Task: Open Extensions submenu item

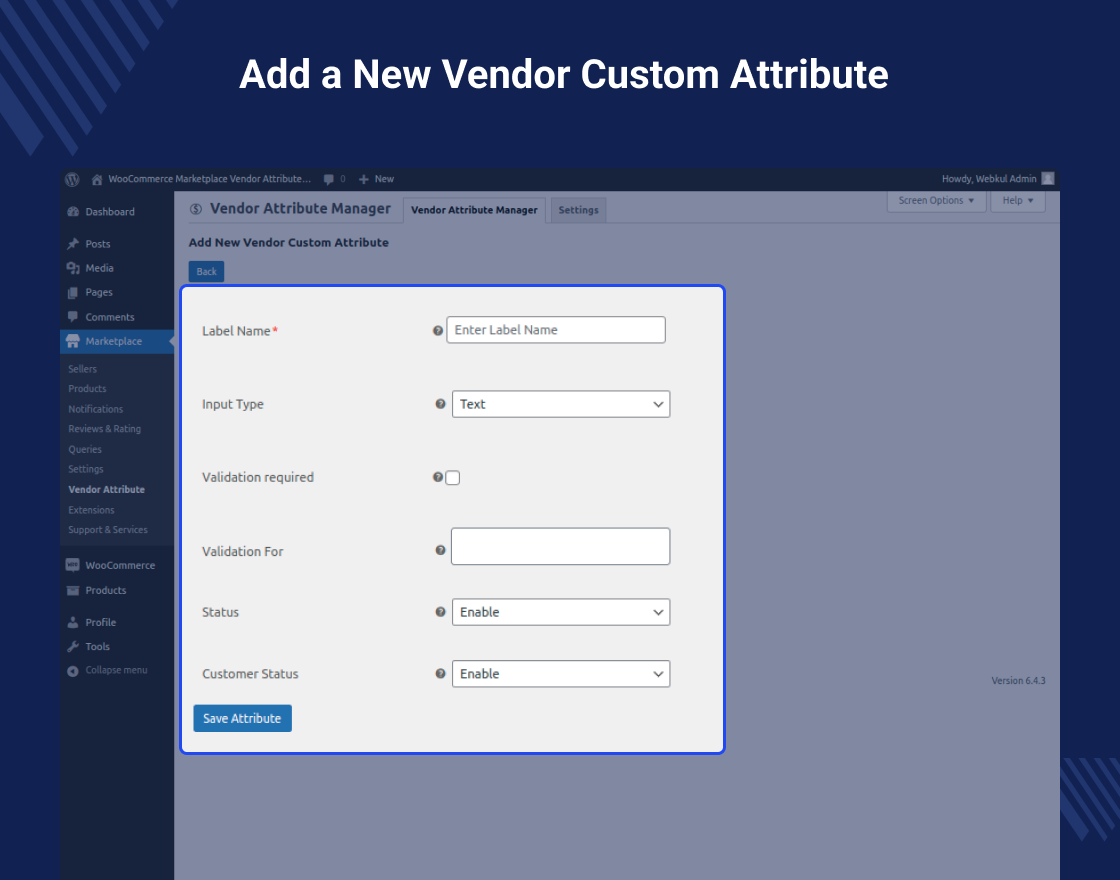Action: coord(91,510)
